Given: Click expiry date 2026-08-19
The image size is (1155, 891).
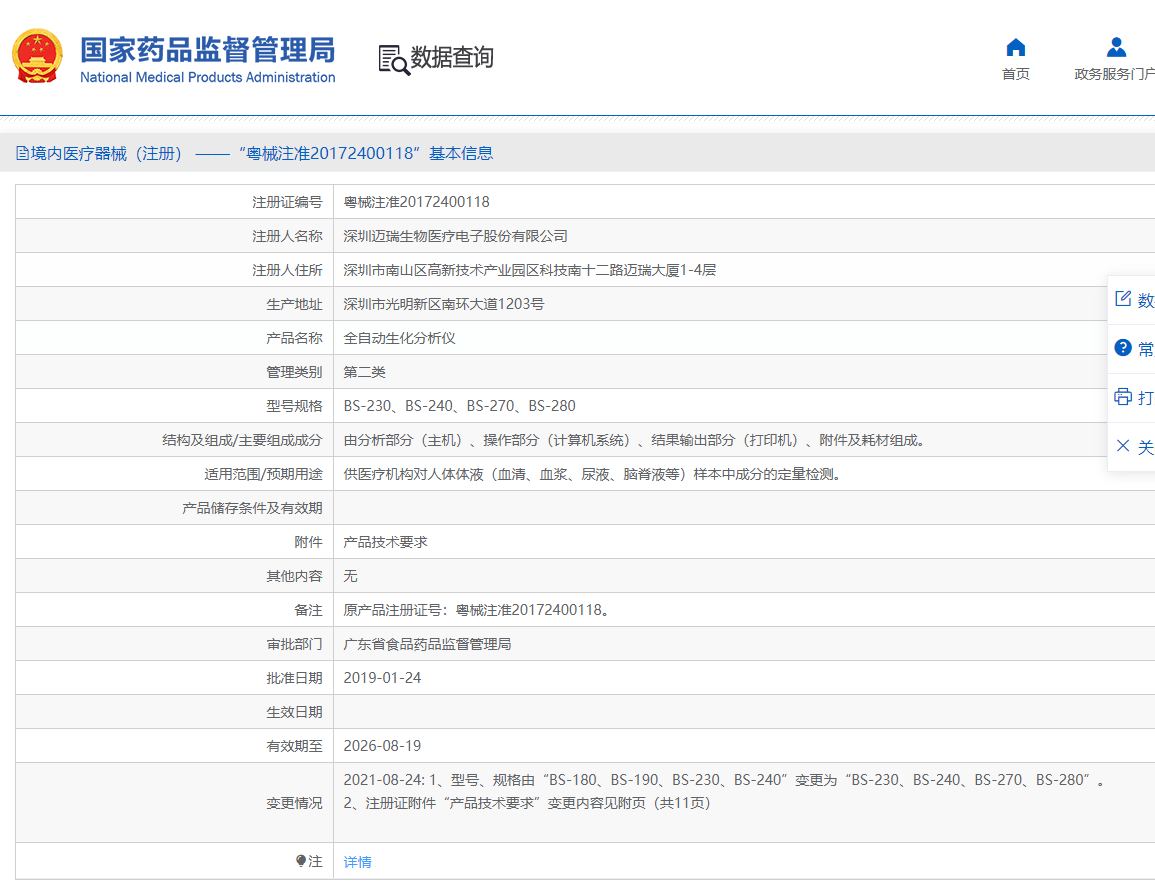Looking at the screenshot, I should (382, 746).
